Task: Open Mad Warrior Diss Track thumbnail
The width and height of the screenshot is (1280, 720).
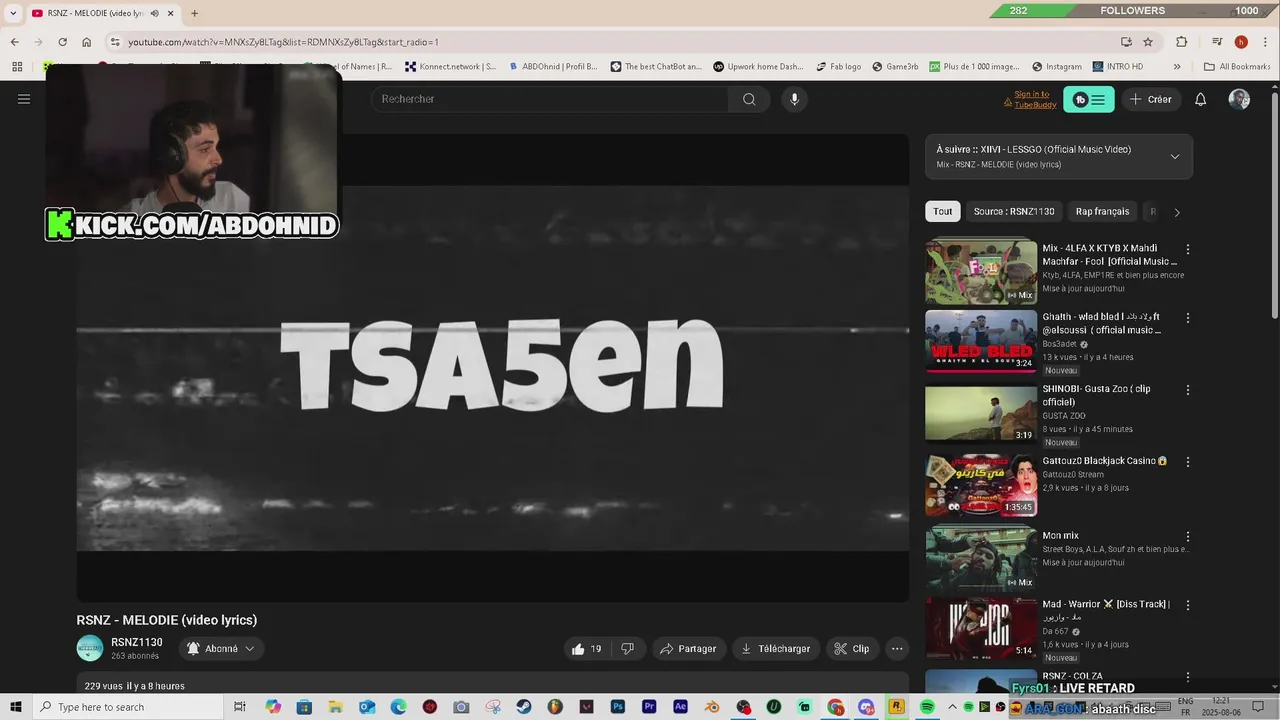Action: click(981, 628)
